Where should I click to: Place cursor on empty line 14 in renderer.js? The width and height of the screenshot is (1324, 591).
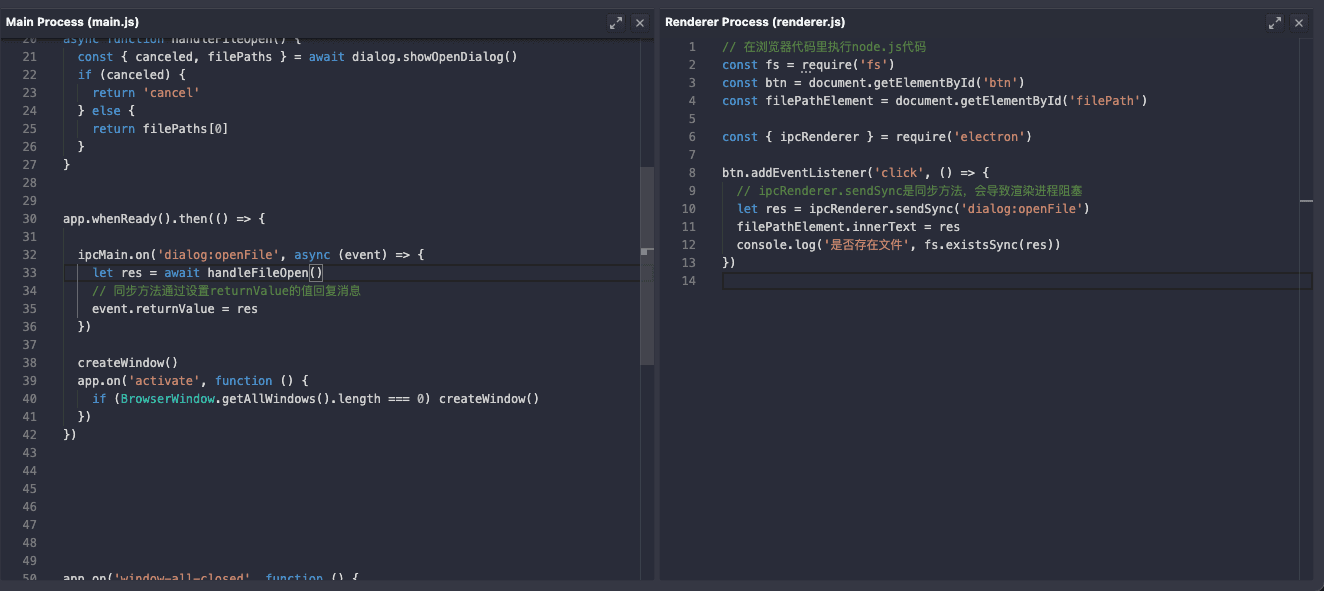(x=900, y=281)
